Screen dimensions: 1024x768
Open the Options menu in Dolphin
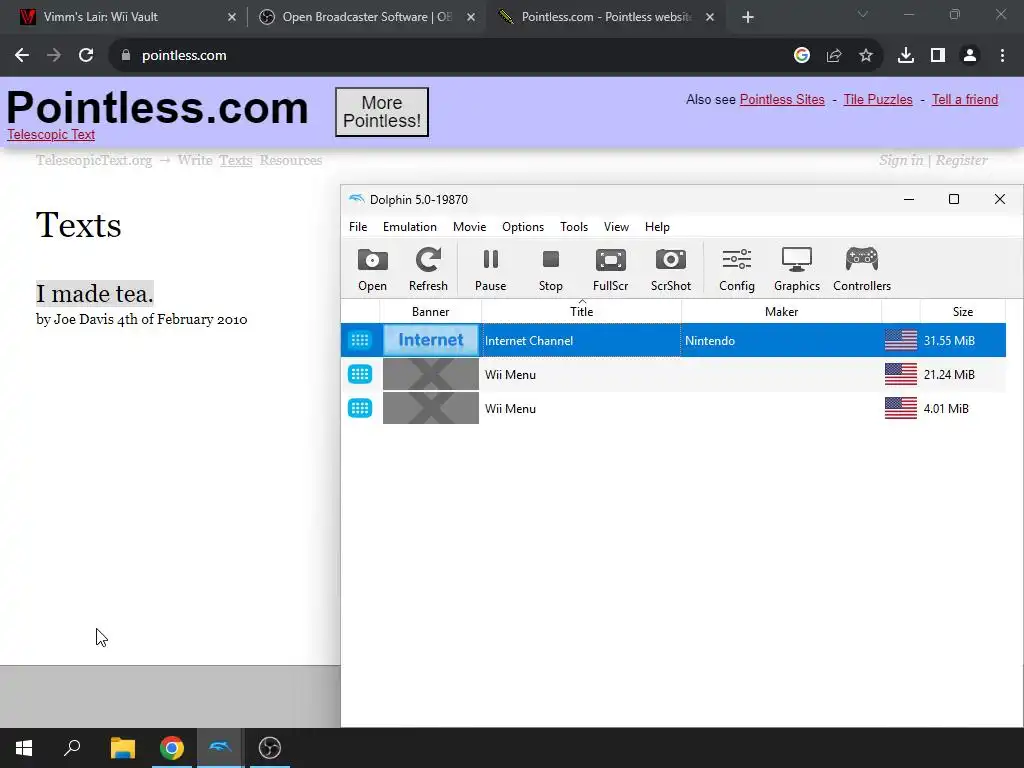pyautogui.click(x=522, y=227)
